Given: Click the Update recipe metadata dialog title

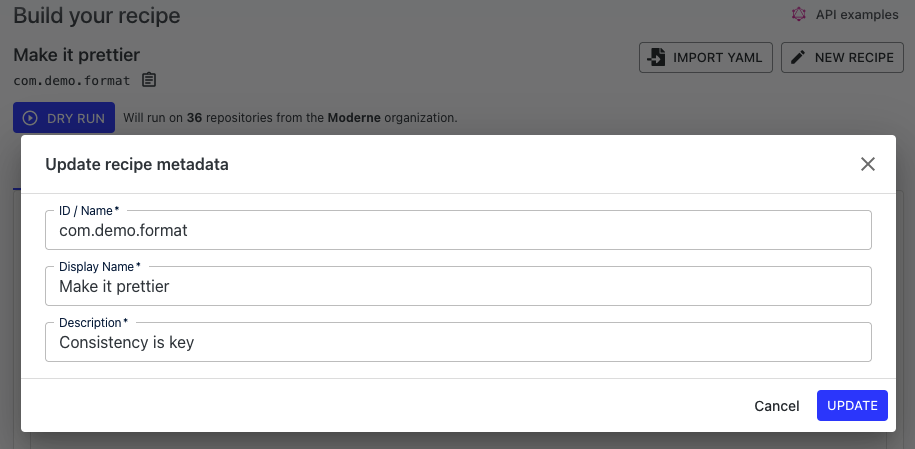Looking at the screenshot, I should coord(137,165).
